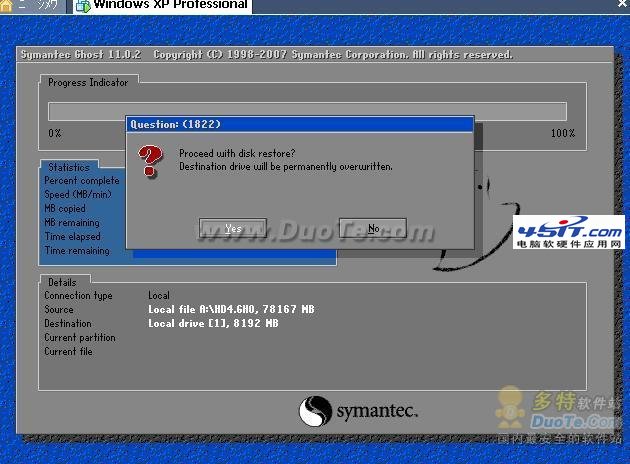This screenshot has width=630, height=464.
Task: Click the Time elapsed label
Action: tap(72, 237)
